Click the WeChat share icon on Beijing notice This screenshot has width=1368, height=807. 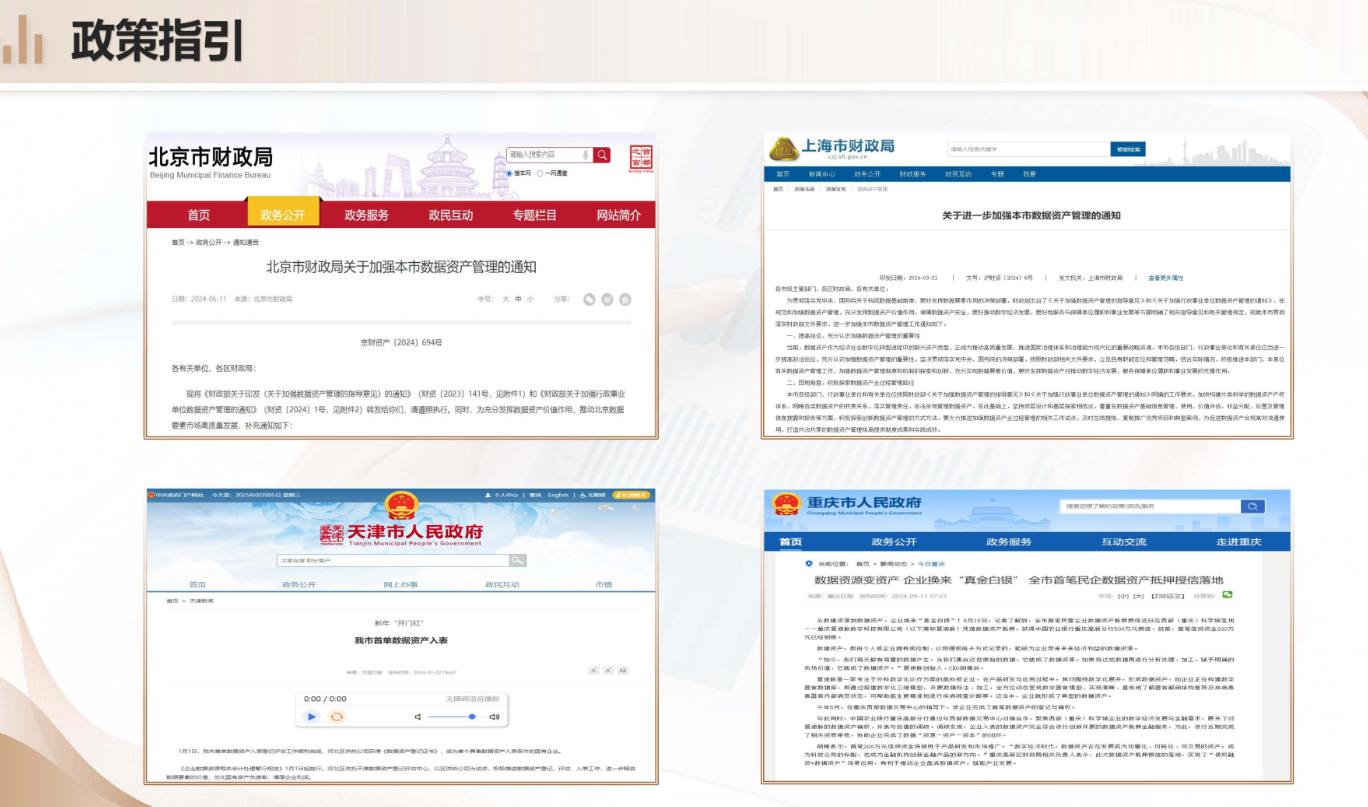590,299
